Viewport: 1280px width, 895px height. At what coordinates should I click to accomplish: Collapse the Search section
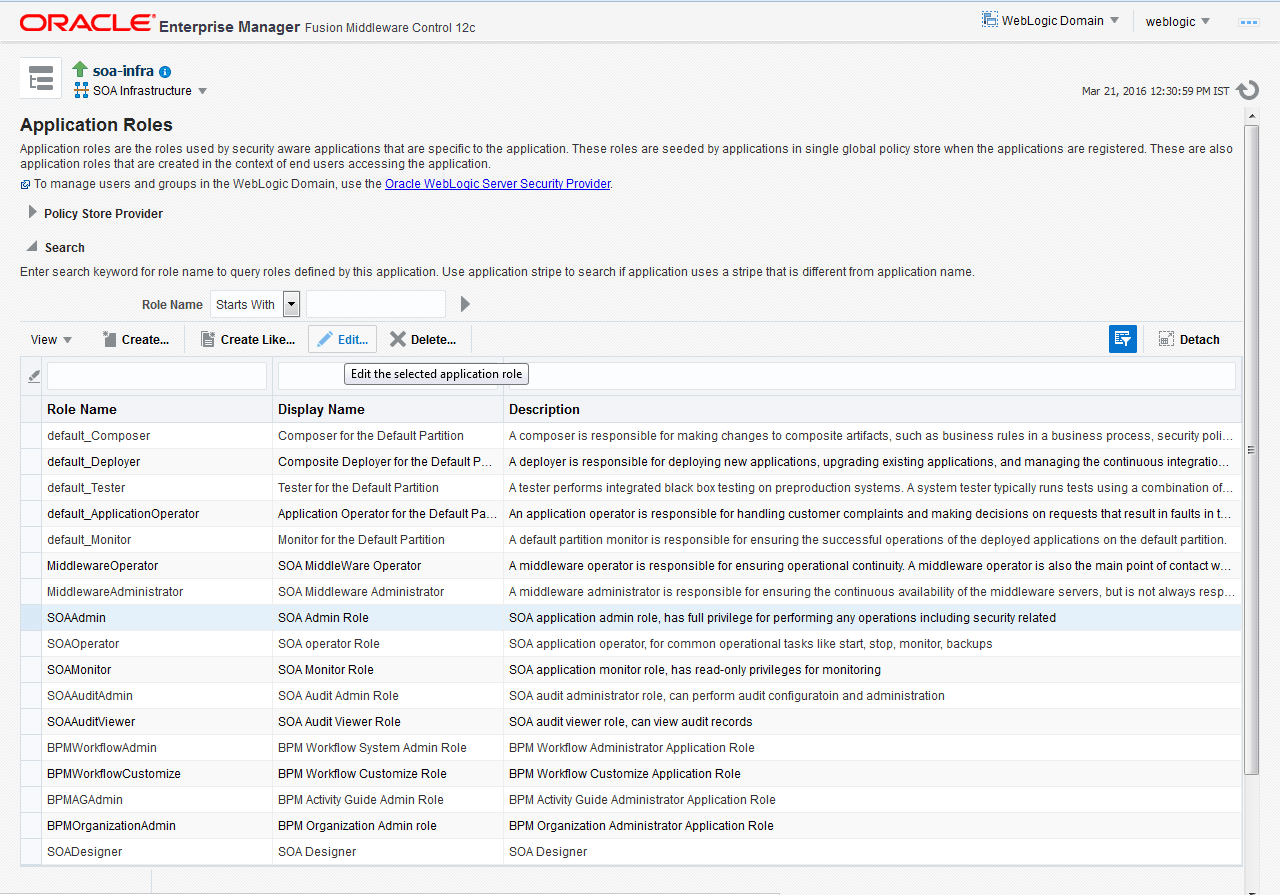pyautogui.click(x=33, y=247)
